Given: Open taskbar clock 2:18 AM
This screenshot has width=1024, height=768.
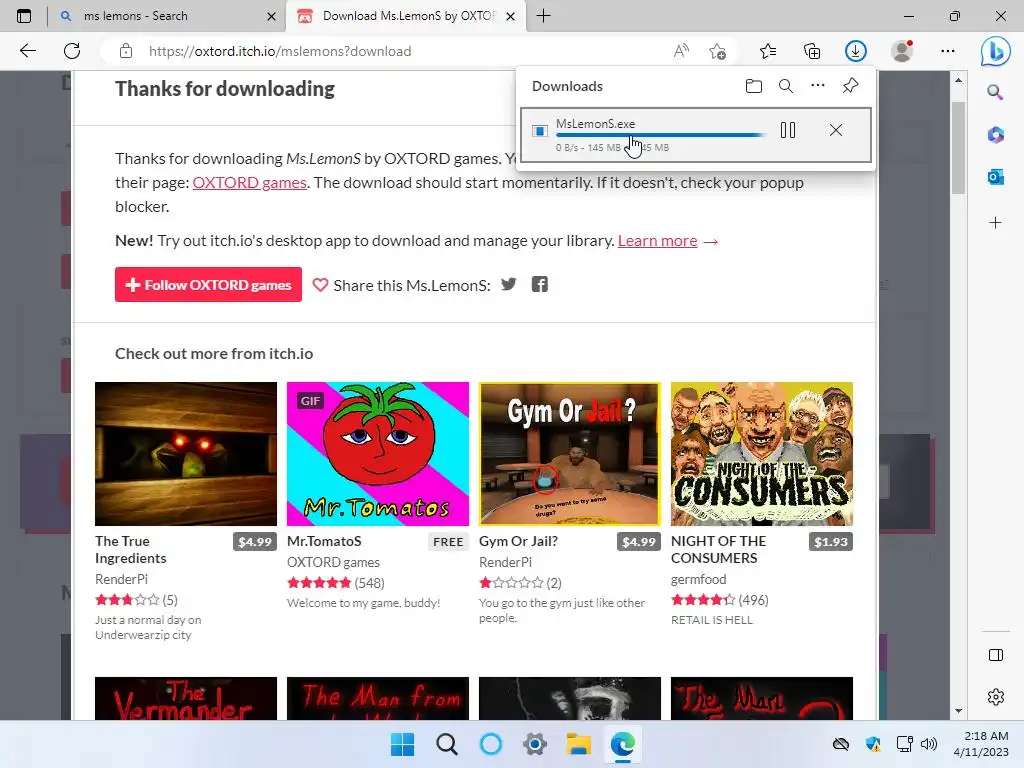Looking at the screenshot, I should coord(980,744).
